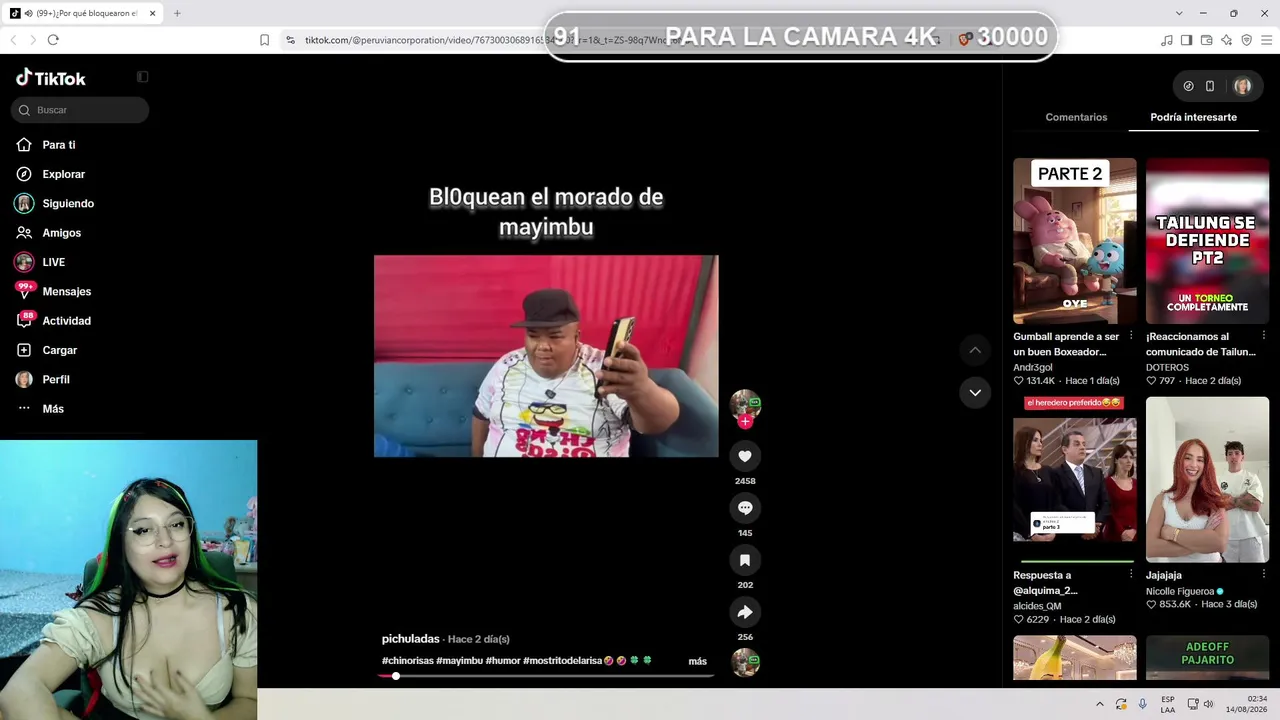Open options for the Jajajaja video
The image size is (1280, 720).
pyautogui.click(x=1263, y=575)
